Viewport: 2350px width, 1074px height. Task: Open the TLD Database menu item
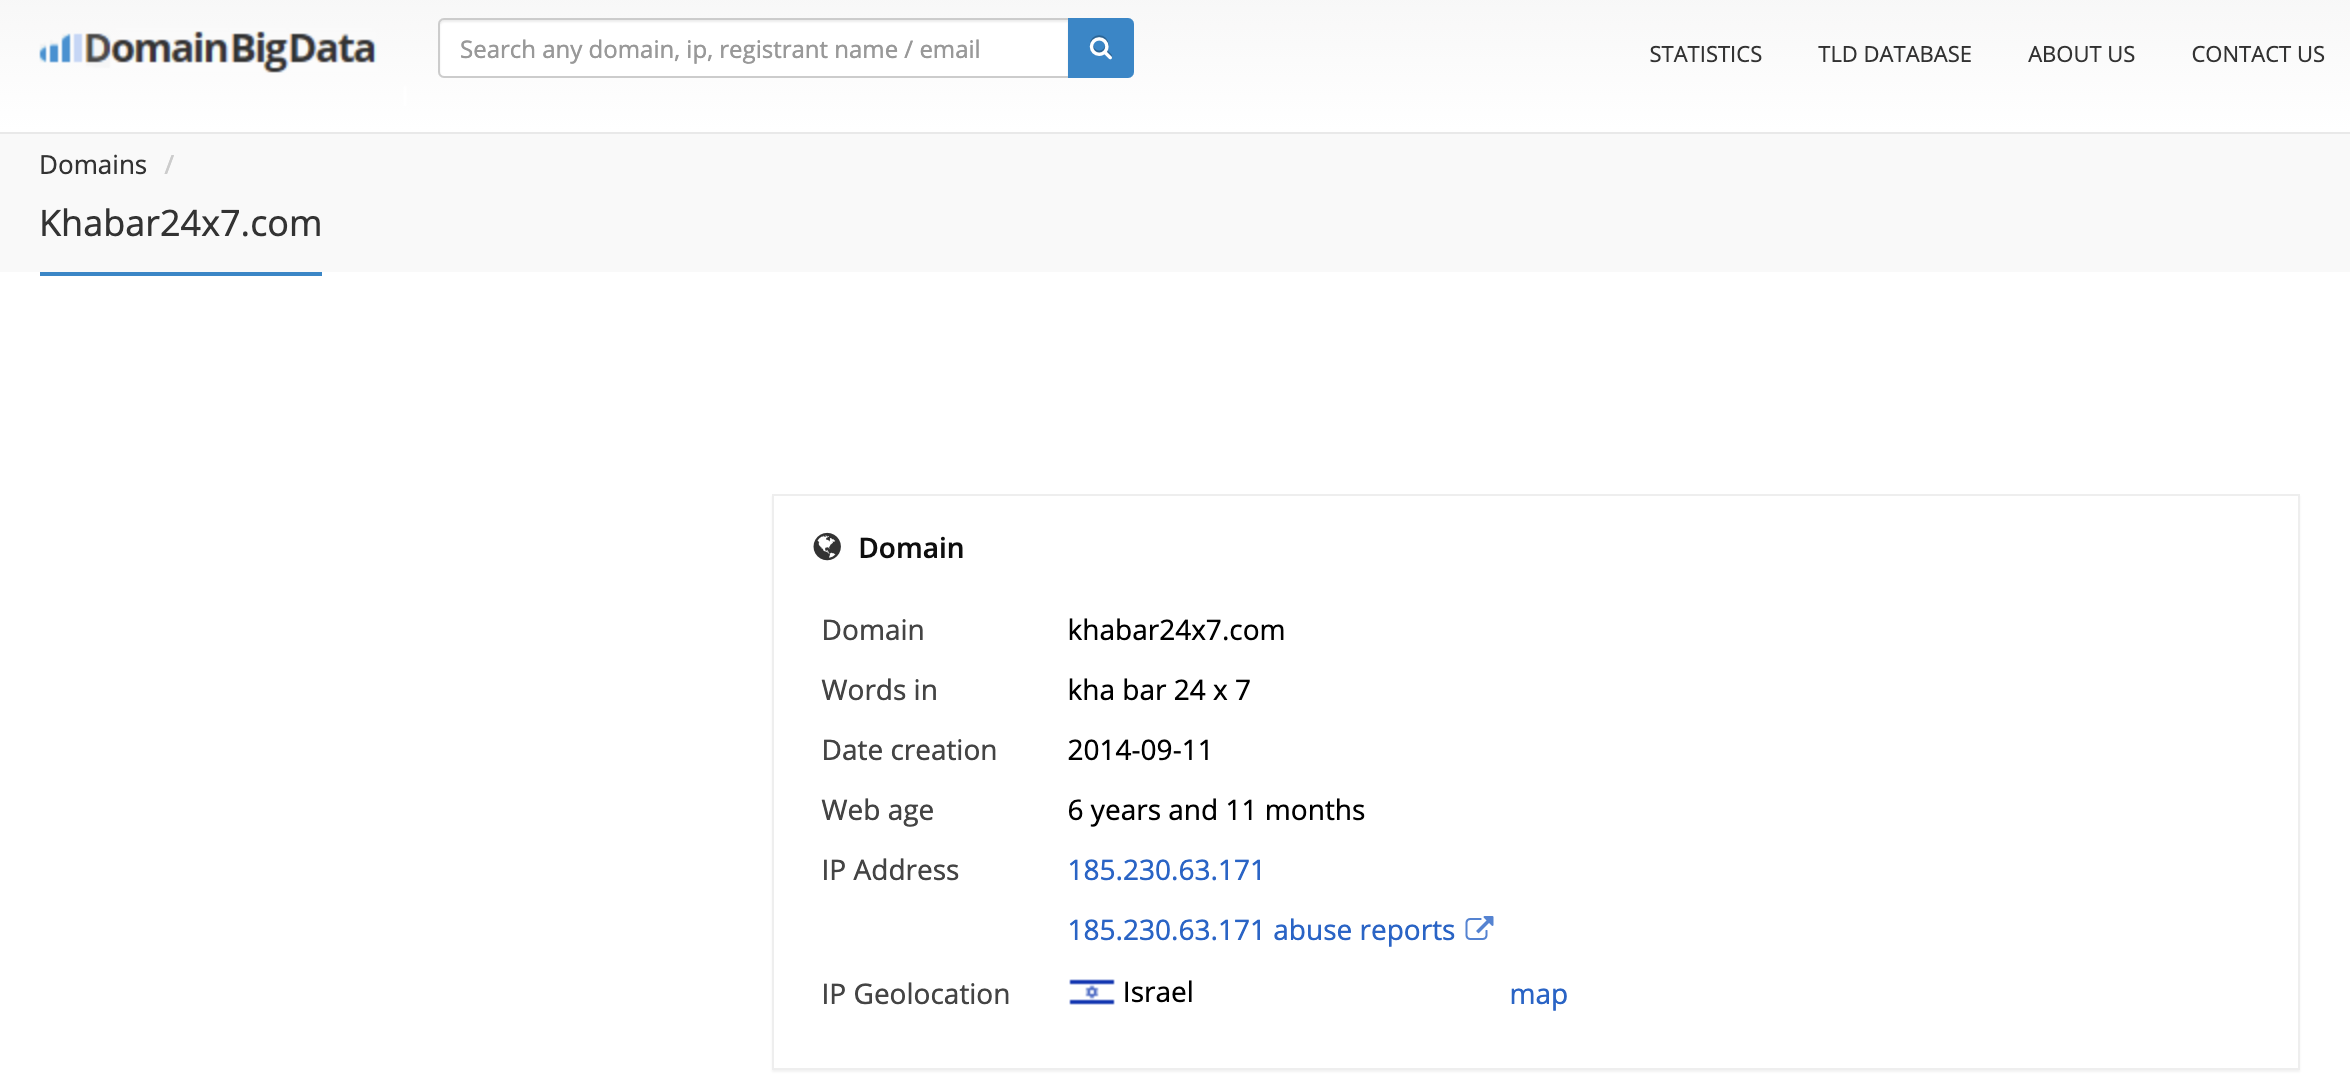click(x=1894, y=54)
